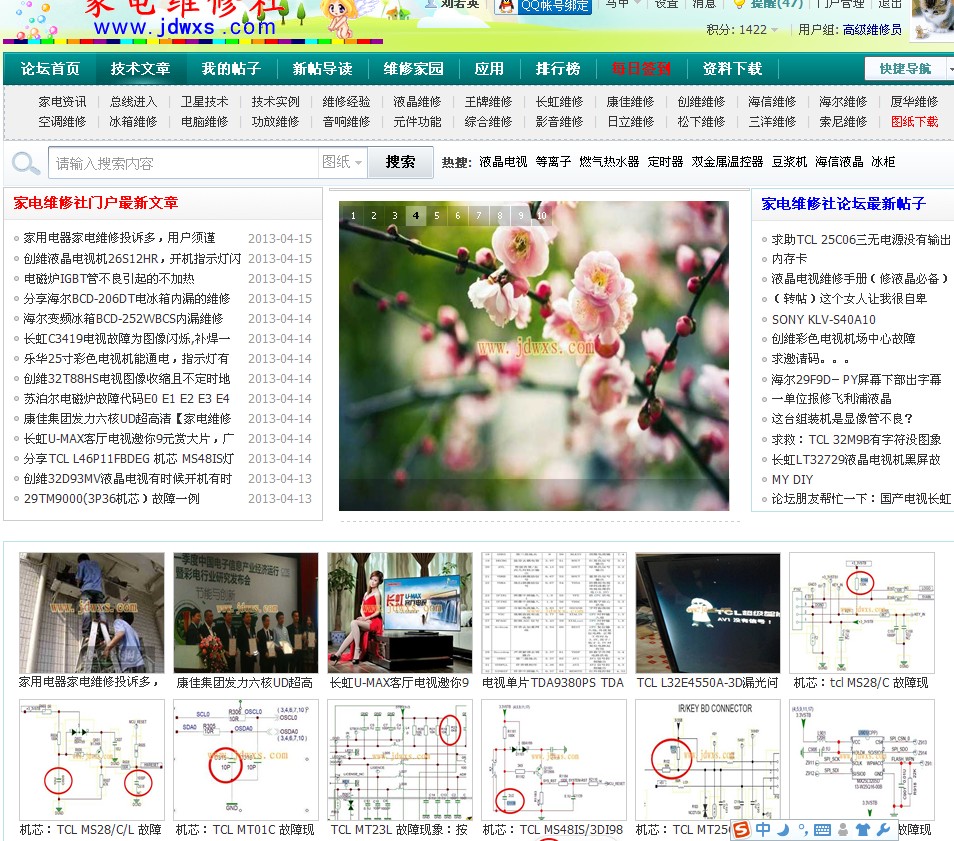954x841 pixels.
Task: Open 机芯：TCL MS48IS/3DI98 schematic thumbnail
Action: point(554,760)
